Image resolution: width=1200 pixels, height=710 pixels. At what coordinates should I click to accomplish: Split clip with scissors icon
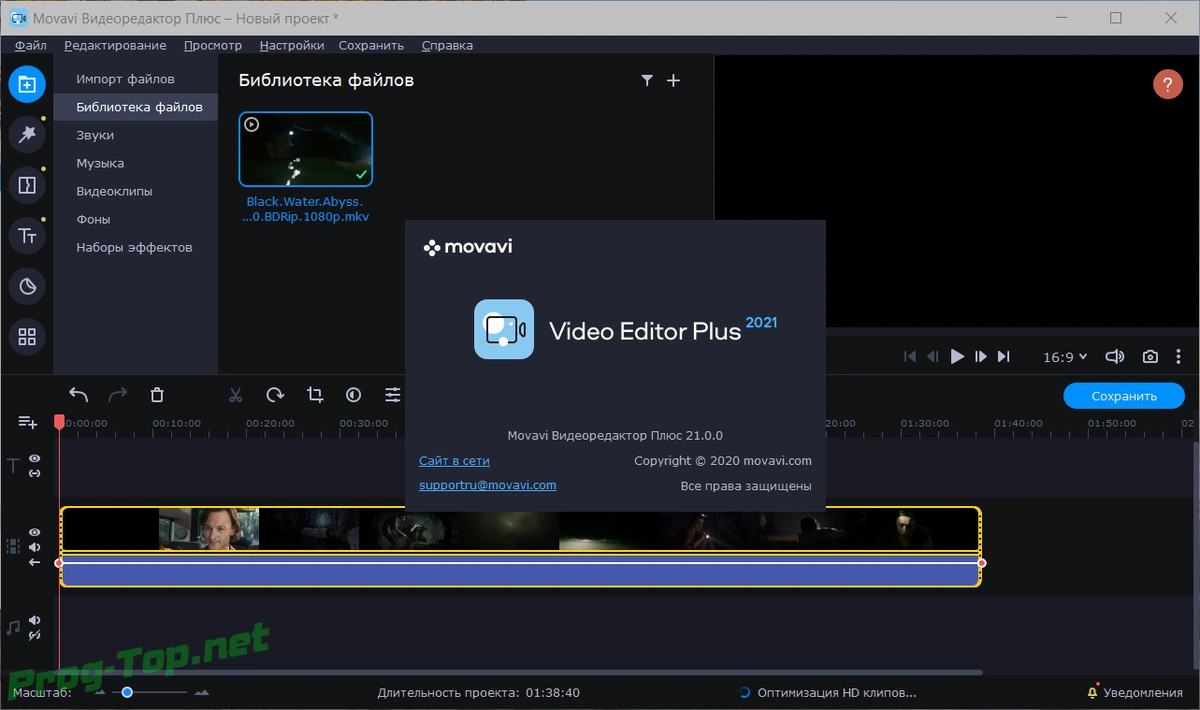(x=236, y=395)
